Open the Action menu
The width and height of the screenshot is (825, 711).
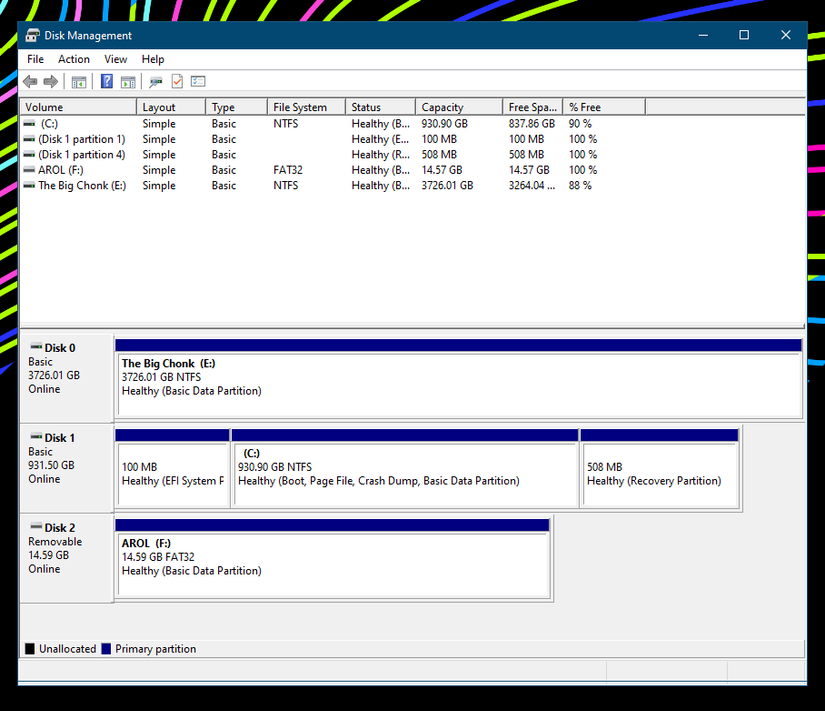[x=74, y=60]
